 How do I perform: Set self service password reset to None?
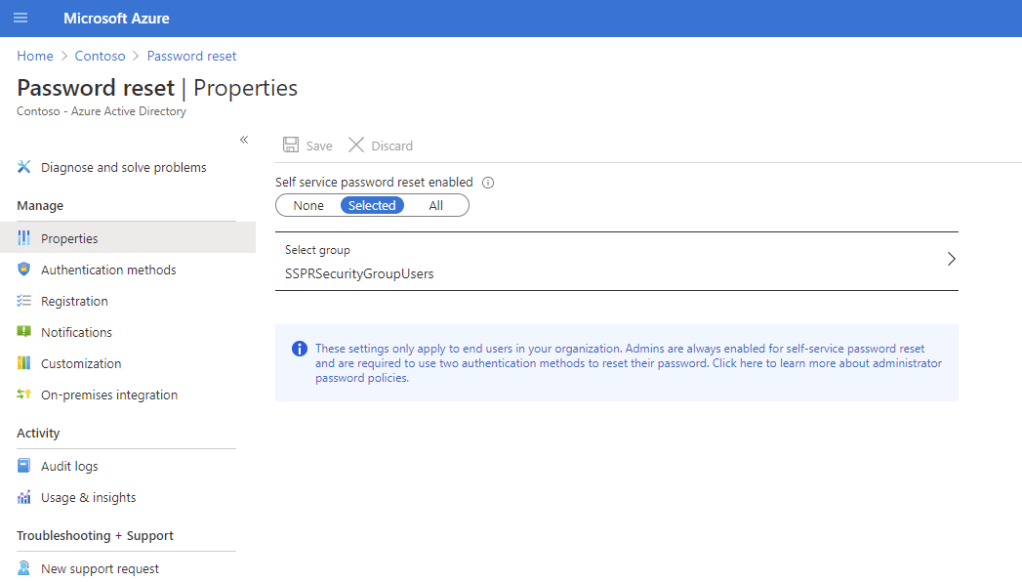click(x=308, y=205)
